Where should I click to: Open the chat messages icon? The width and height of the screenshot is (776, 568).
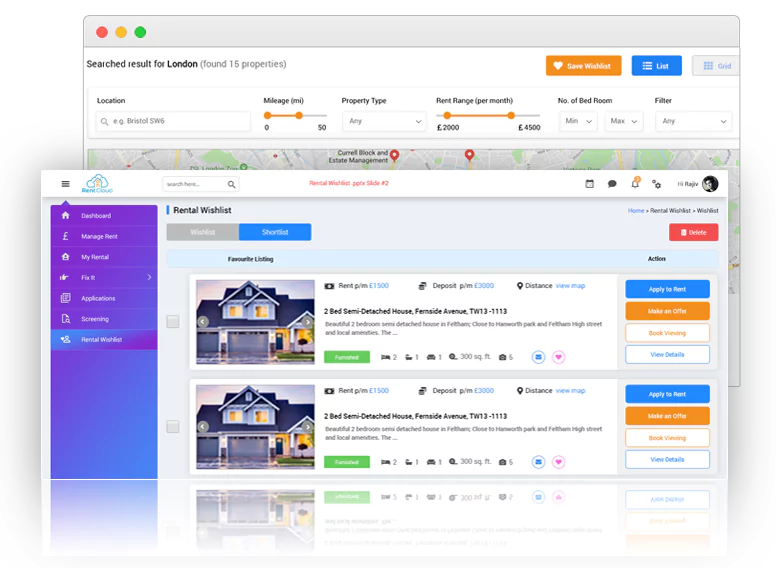click(612, 184)
